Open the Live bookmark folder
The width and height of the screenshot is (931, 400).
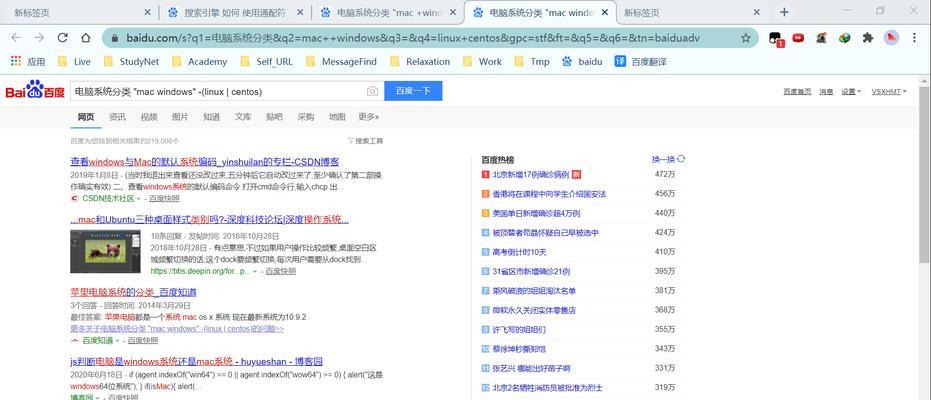74,61
